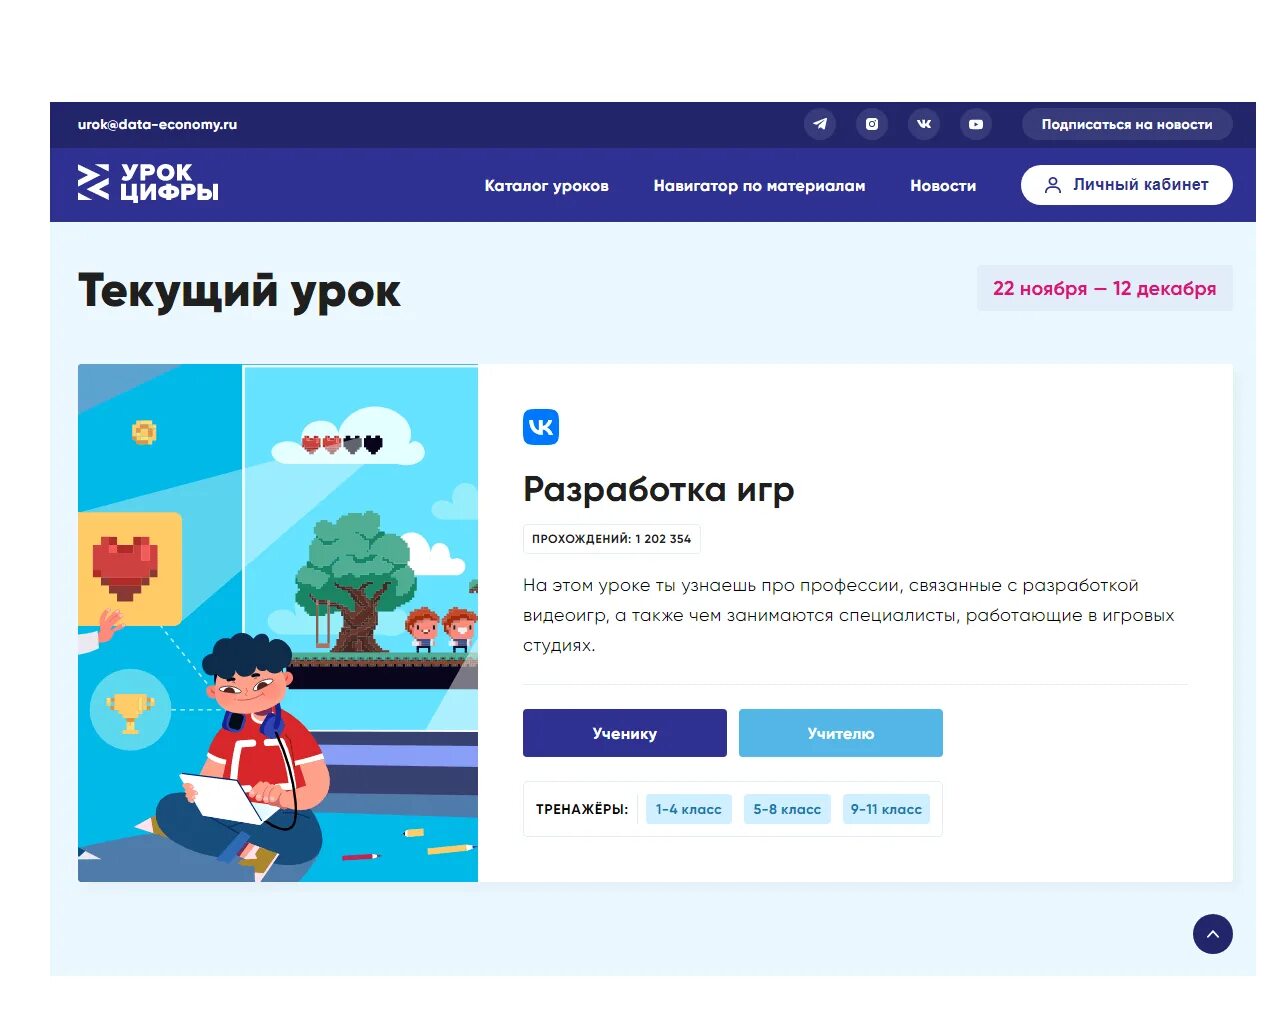Click the Ученику button
This screenshot has width=1280, height=1024.
coord(625,733)
